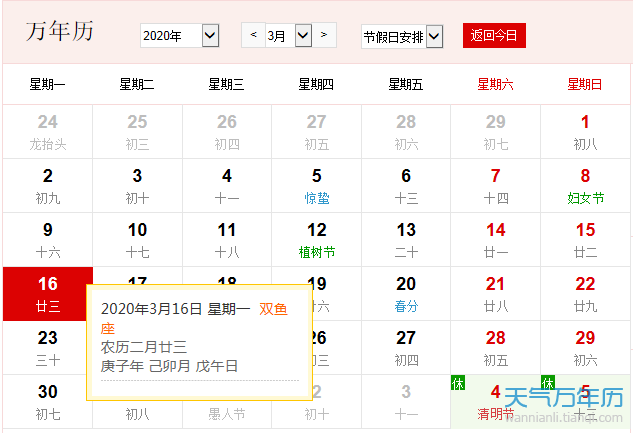The image size is (633, 433).
Task: Select February 25 初三 greyed date
Action: coord(137,132)
